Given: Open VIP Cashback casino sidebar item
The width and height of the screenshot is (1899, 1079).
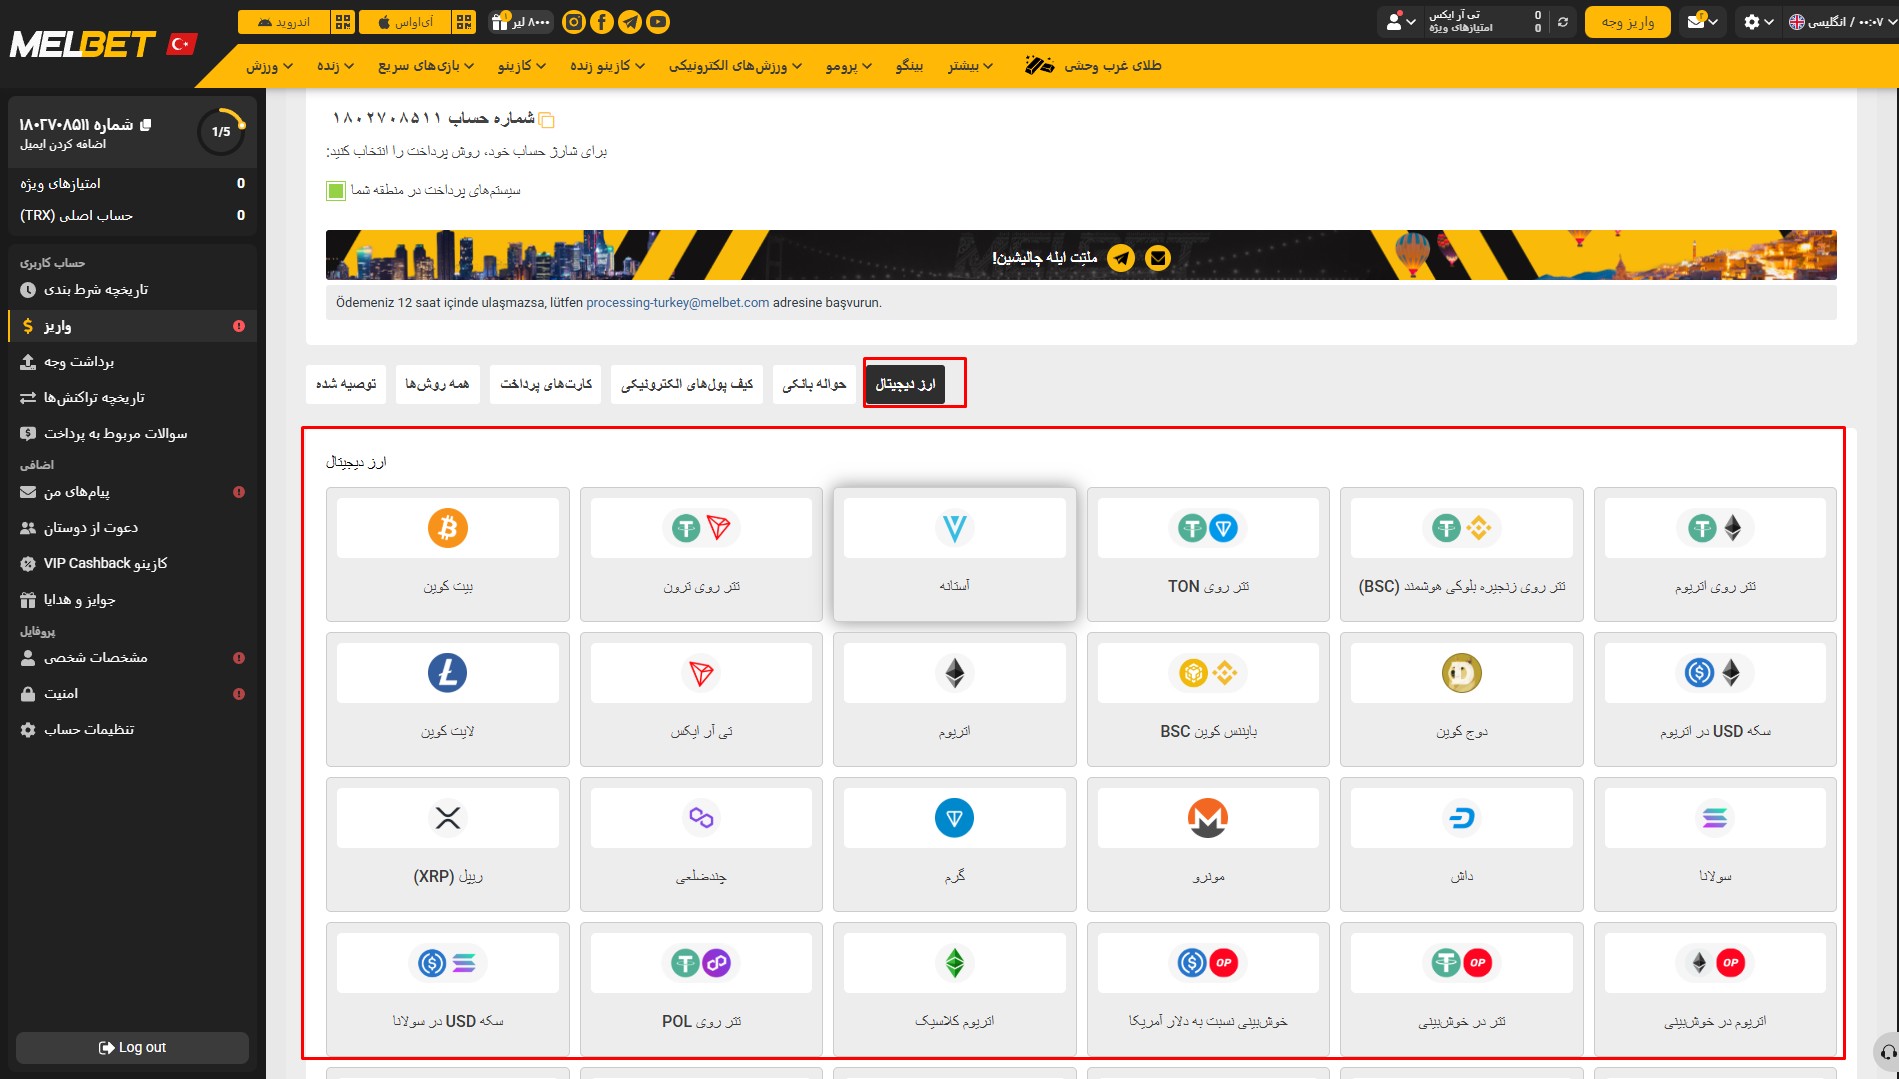Looking at the screenshot, I should [131, 564].
